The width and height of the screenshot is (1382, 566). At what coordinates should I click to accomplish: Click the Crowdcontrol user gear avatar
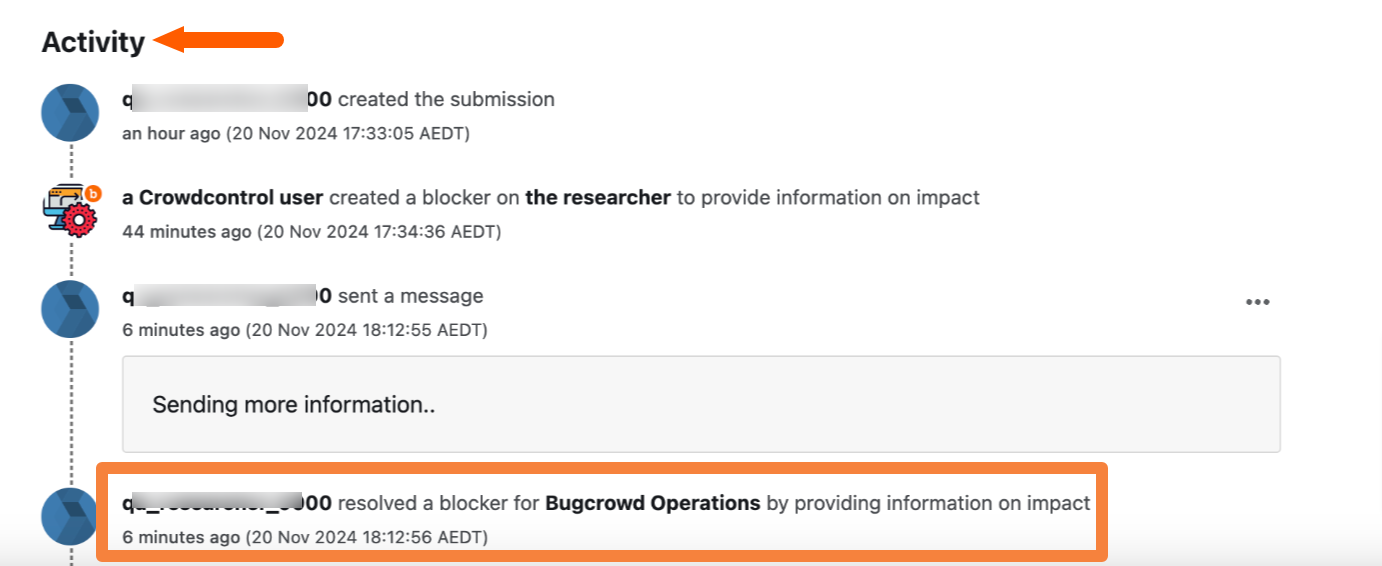pos(70,210)
